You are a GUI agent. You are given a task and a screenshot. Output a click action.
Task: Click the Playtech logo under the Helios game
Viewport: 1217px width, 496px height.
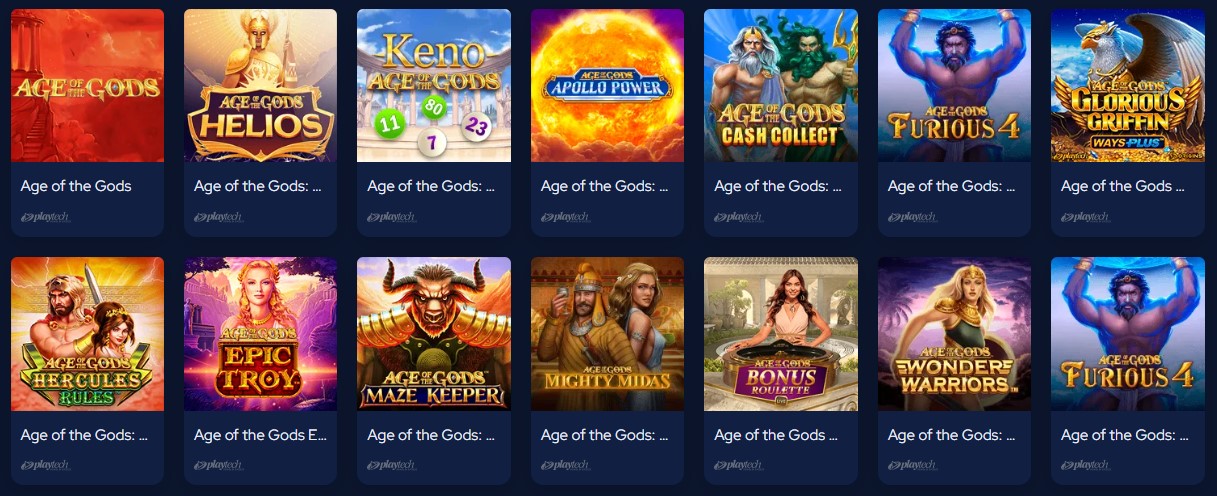[x=218, y=216]
